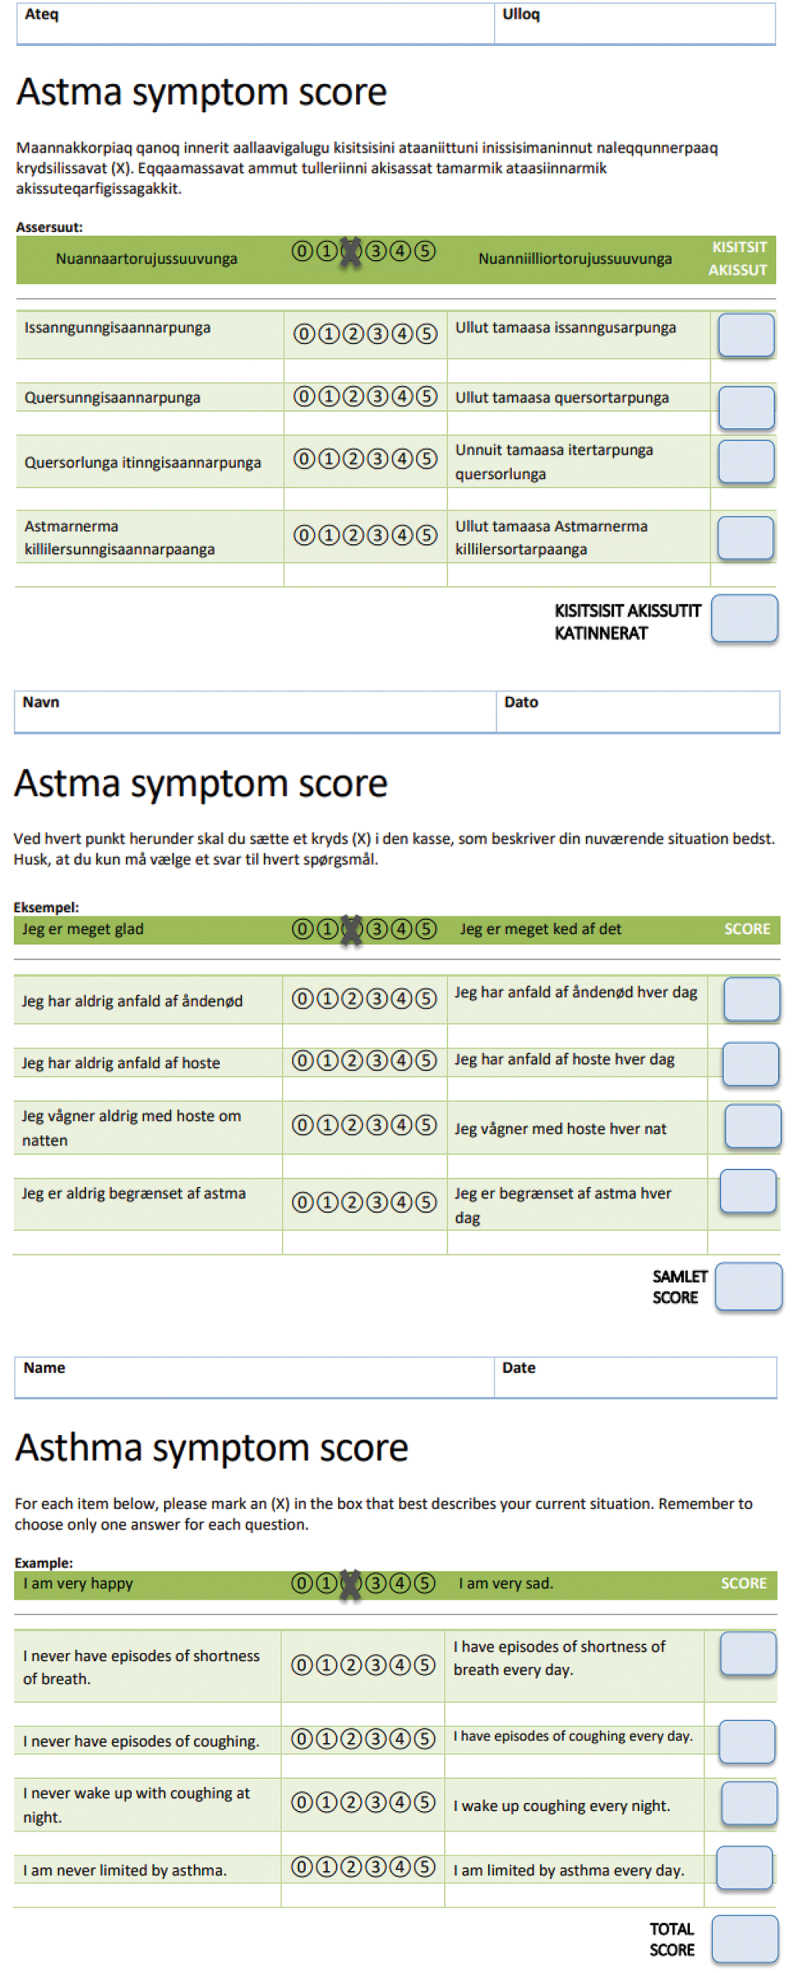This screenshot has height=1973, width=800.
Task: Focus the English Name field
Action: (255, 1377)
